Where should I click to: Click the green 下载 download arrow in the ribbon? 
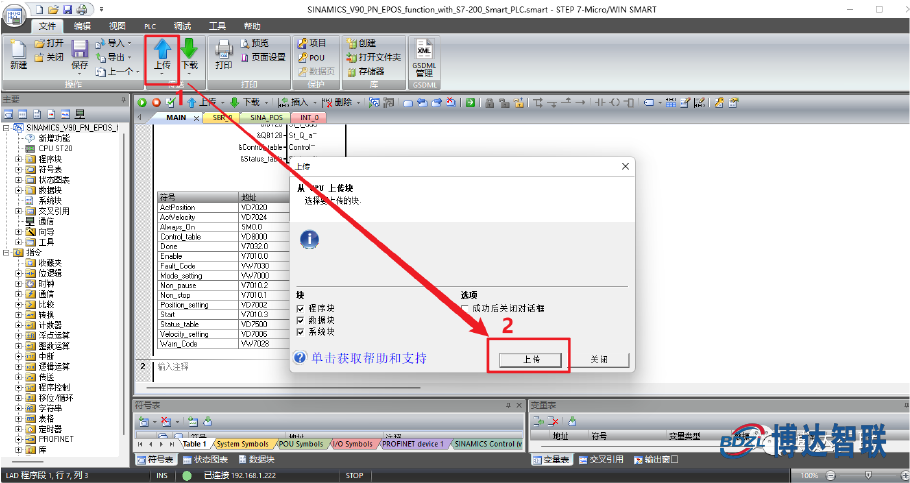click(x=189, y=49)
